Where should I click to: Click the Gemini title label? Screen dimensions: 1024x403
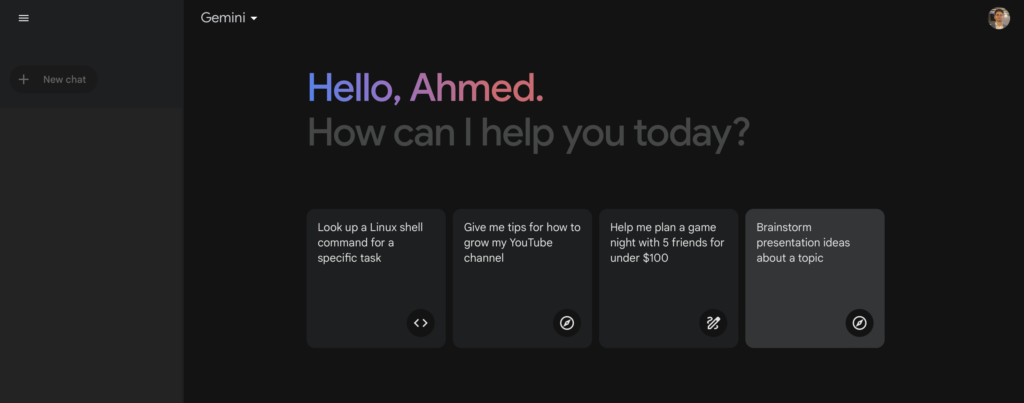coord(222,18)
